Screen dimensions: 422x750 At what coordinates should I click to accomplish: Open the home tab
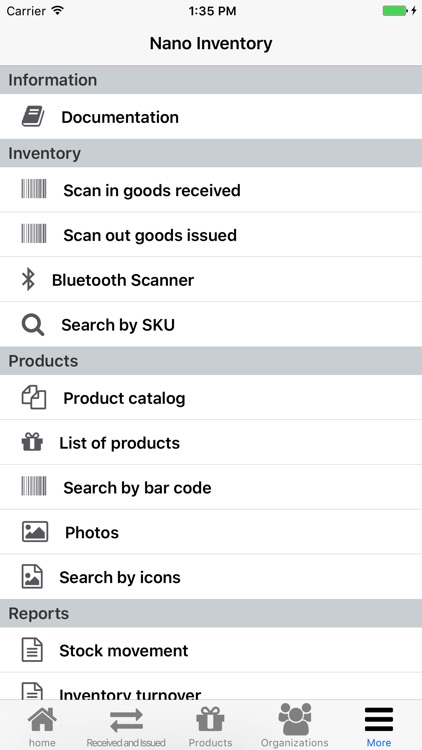point(42,726)
